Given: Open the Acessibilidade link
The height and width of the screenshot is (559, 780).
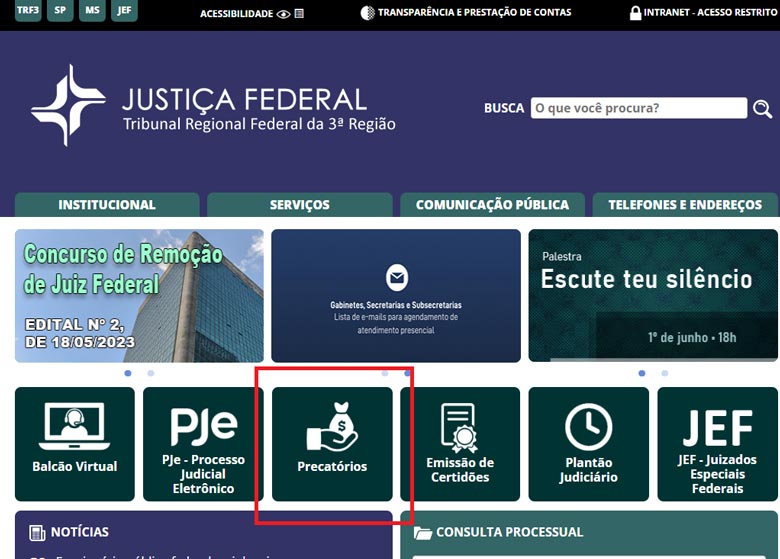Looking at the screenshot, I should coord(236,13).
